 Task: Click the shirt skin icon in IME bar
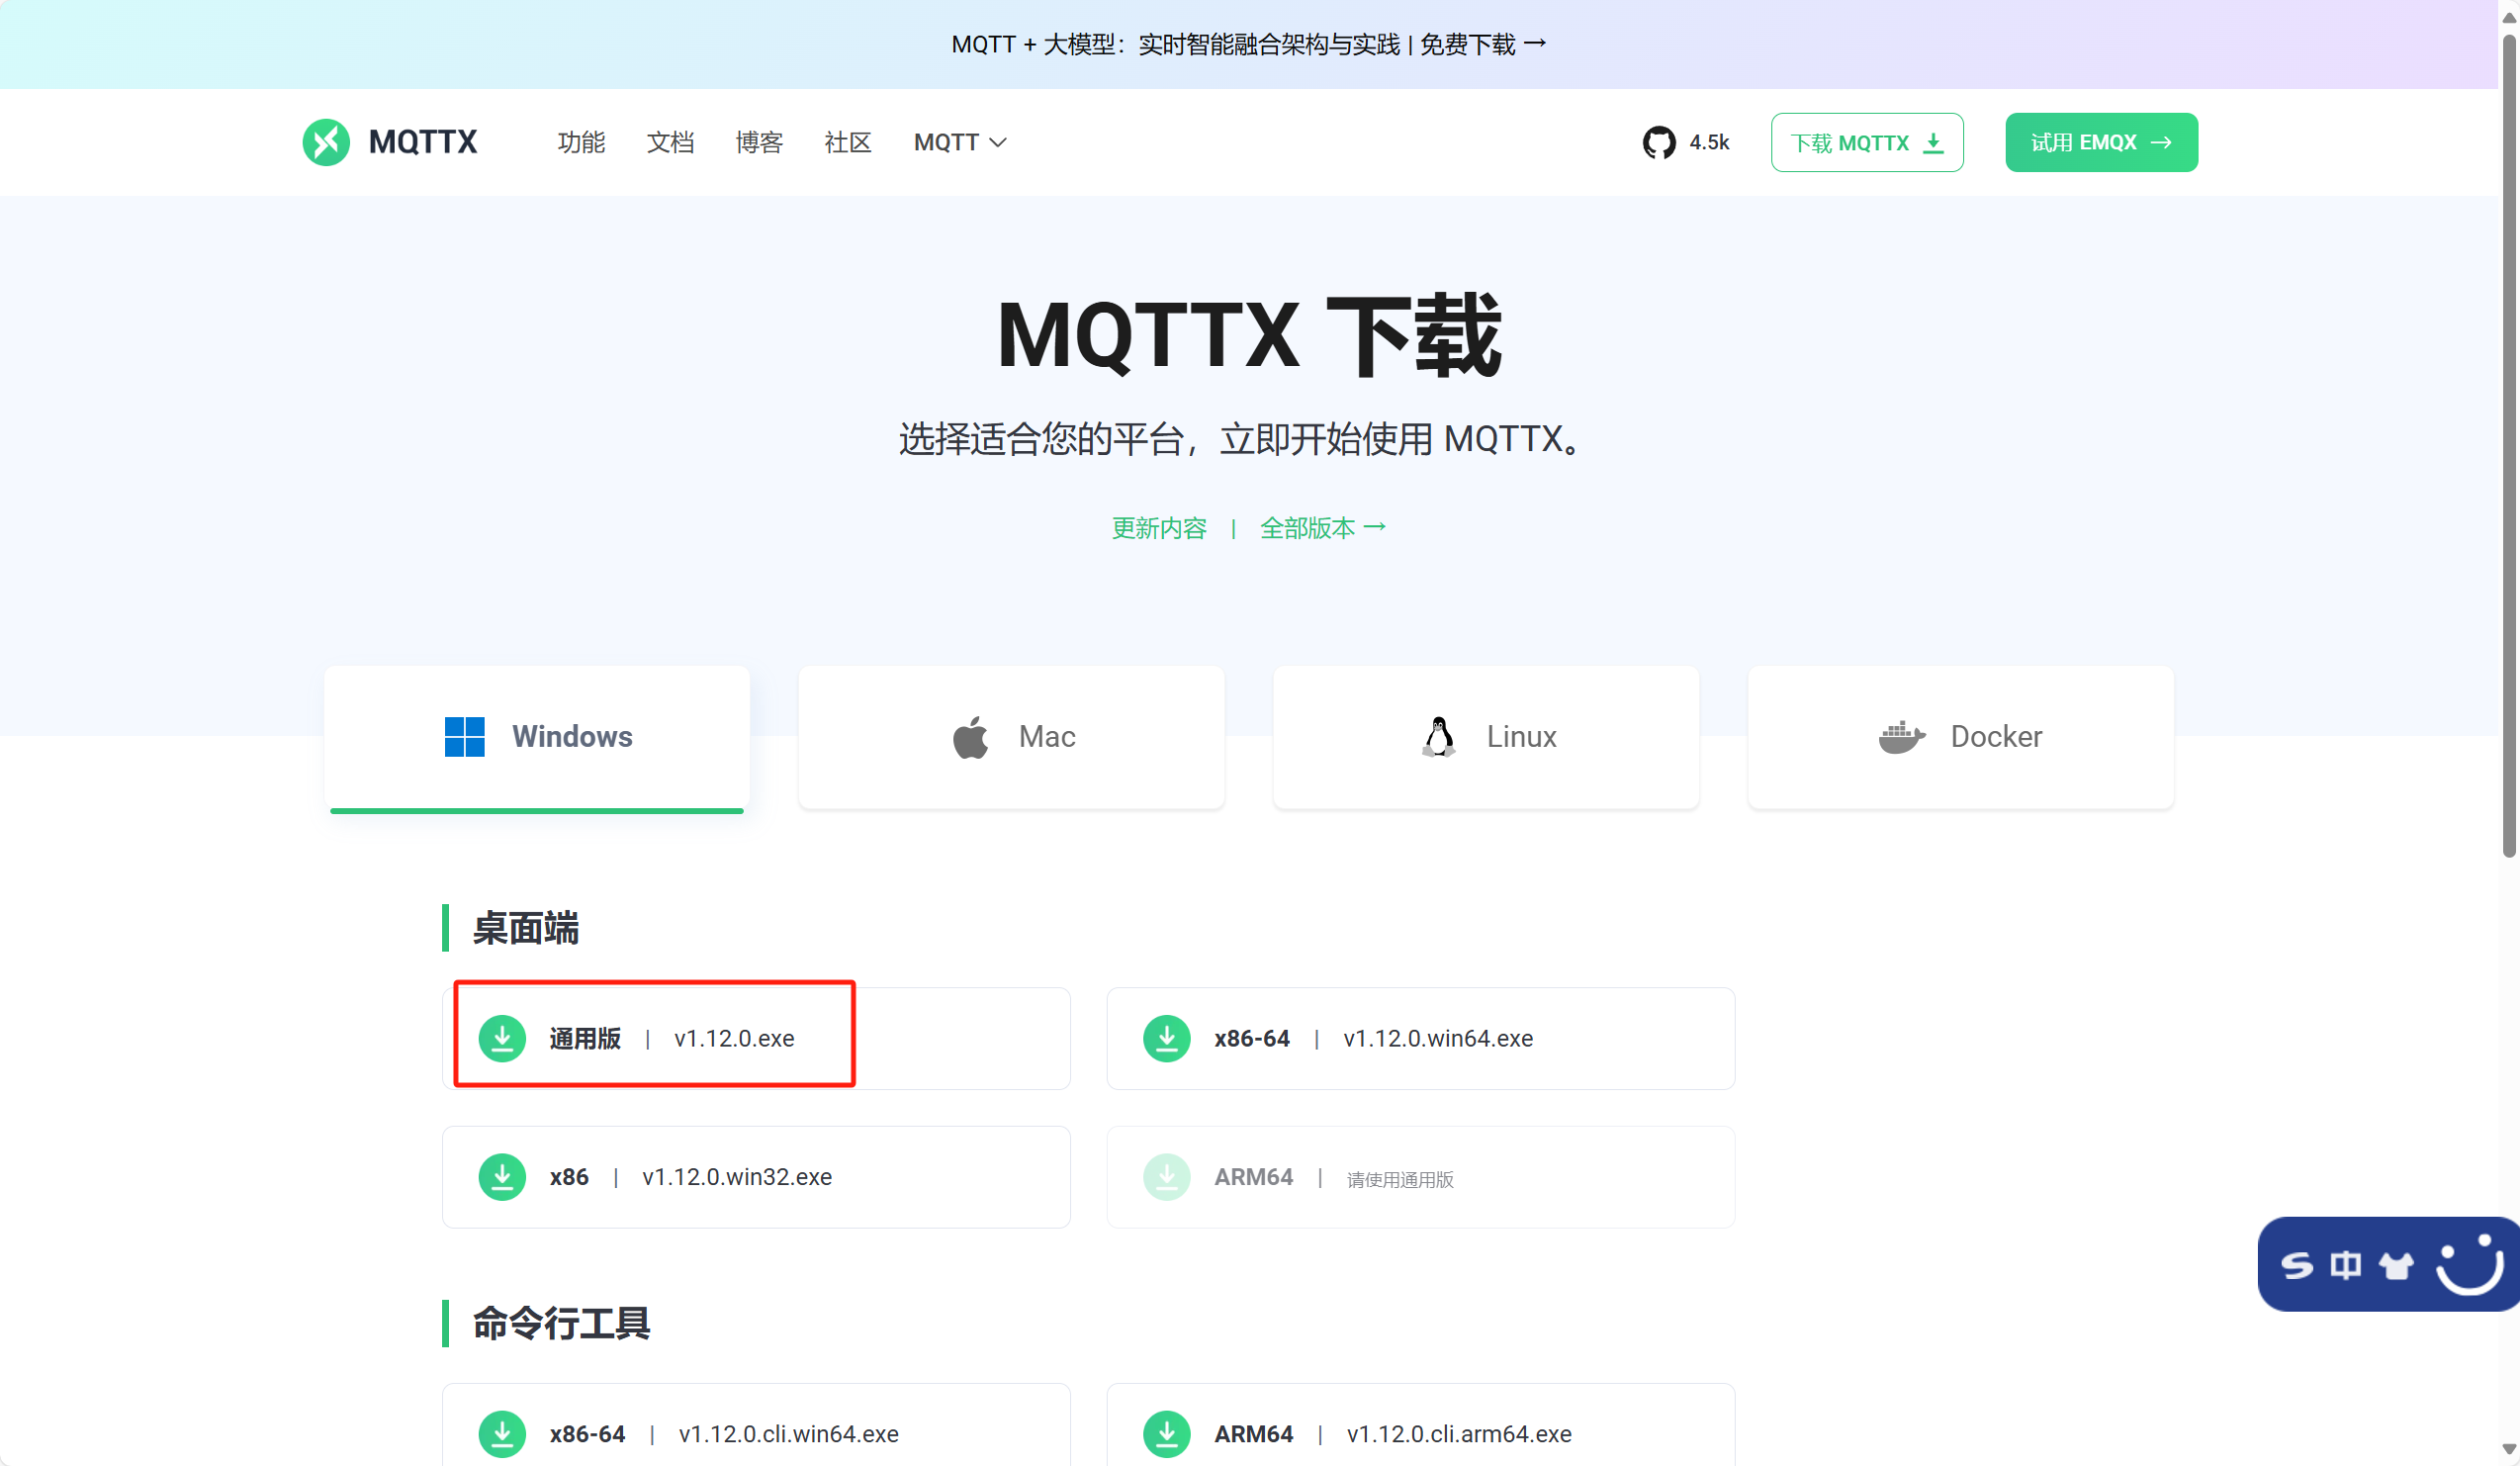(2395, 1265)
